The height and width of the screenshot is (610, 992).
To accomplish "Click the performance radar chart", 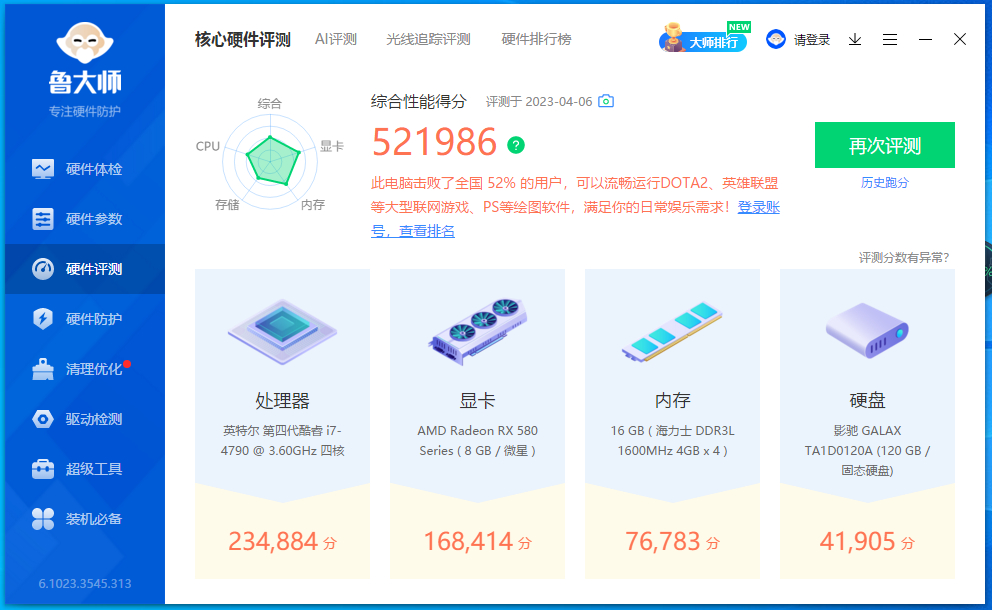I will [270, 161].
